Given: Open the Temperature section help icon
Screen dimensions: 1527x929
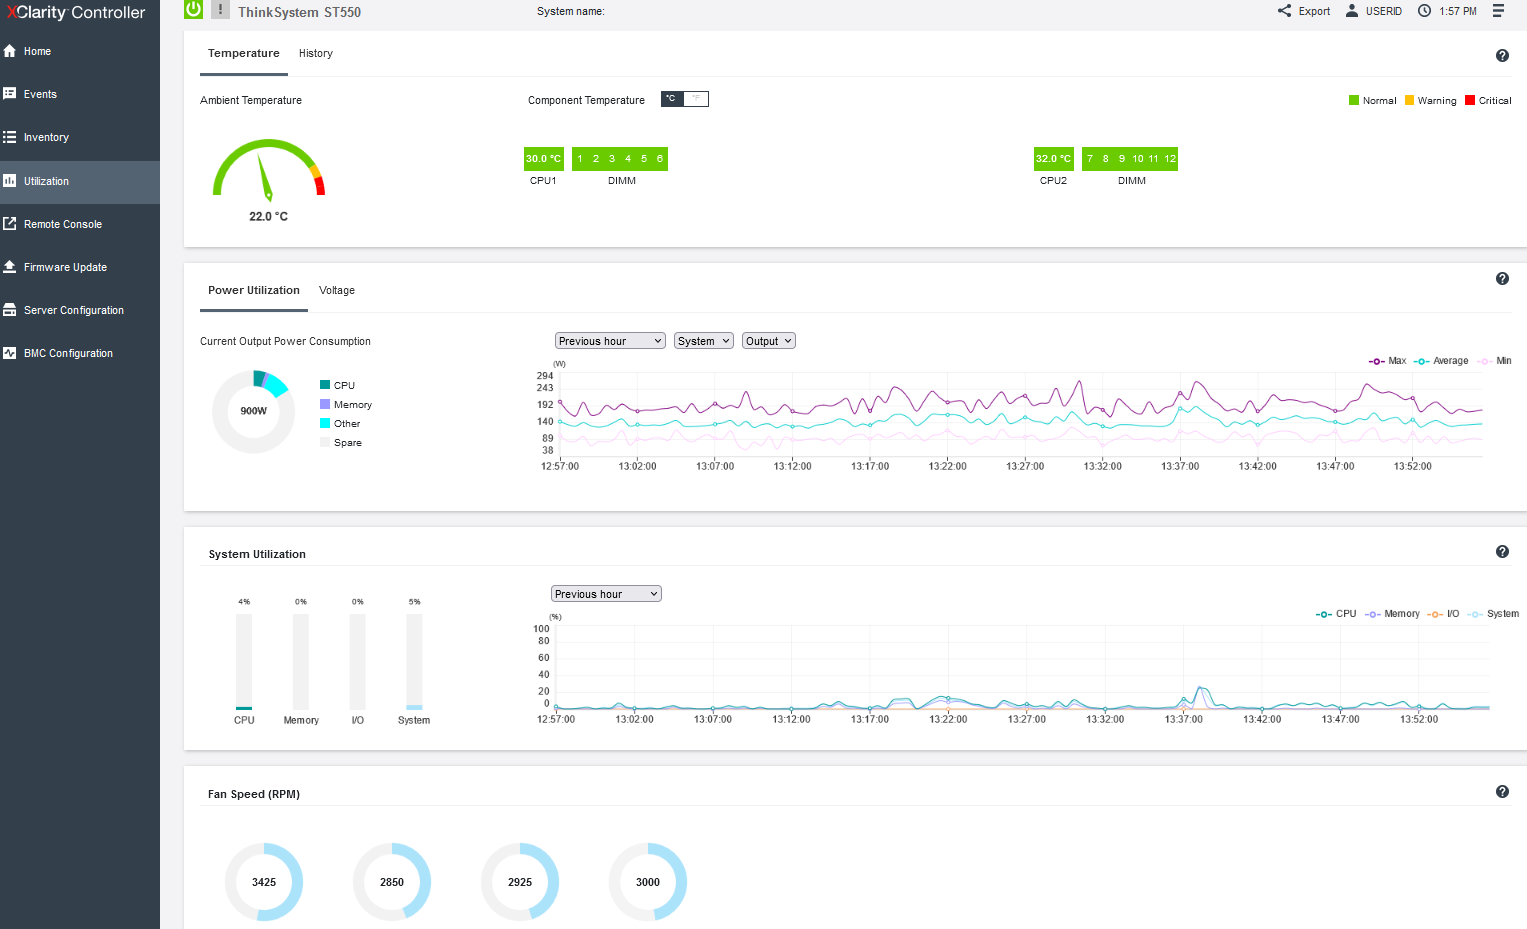Looking at the screenshot, I should [1502, 56].
